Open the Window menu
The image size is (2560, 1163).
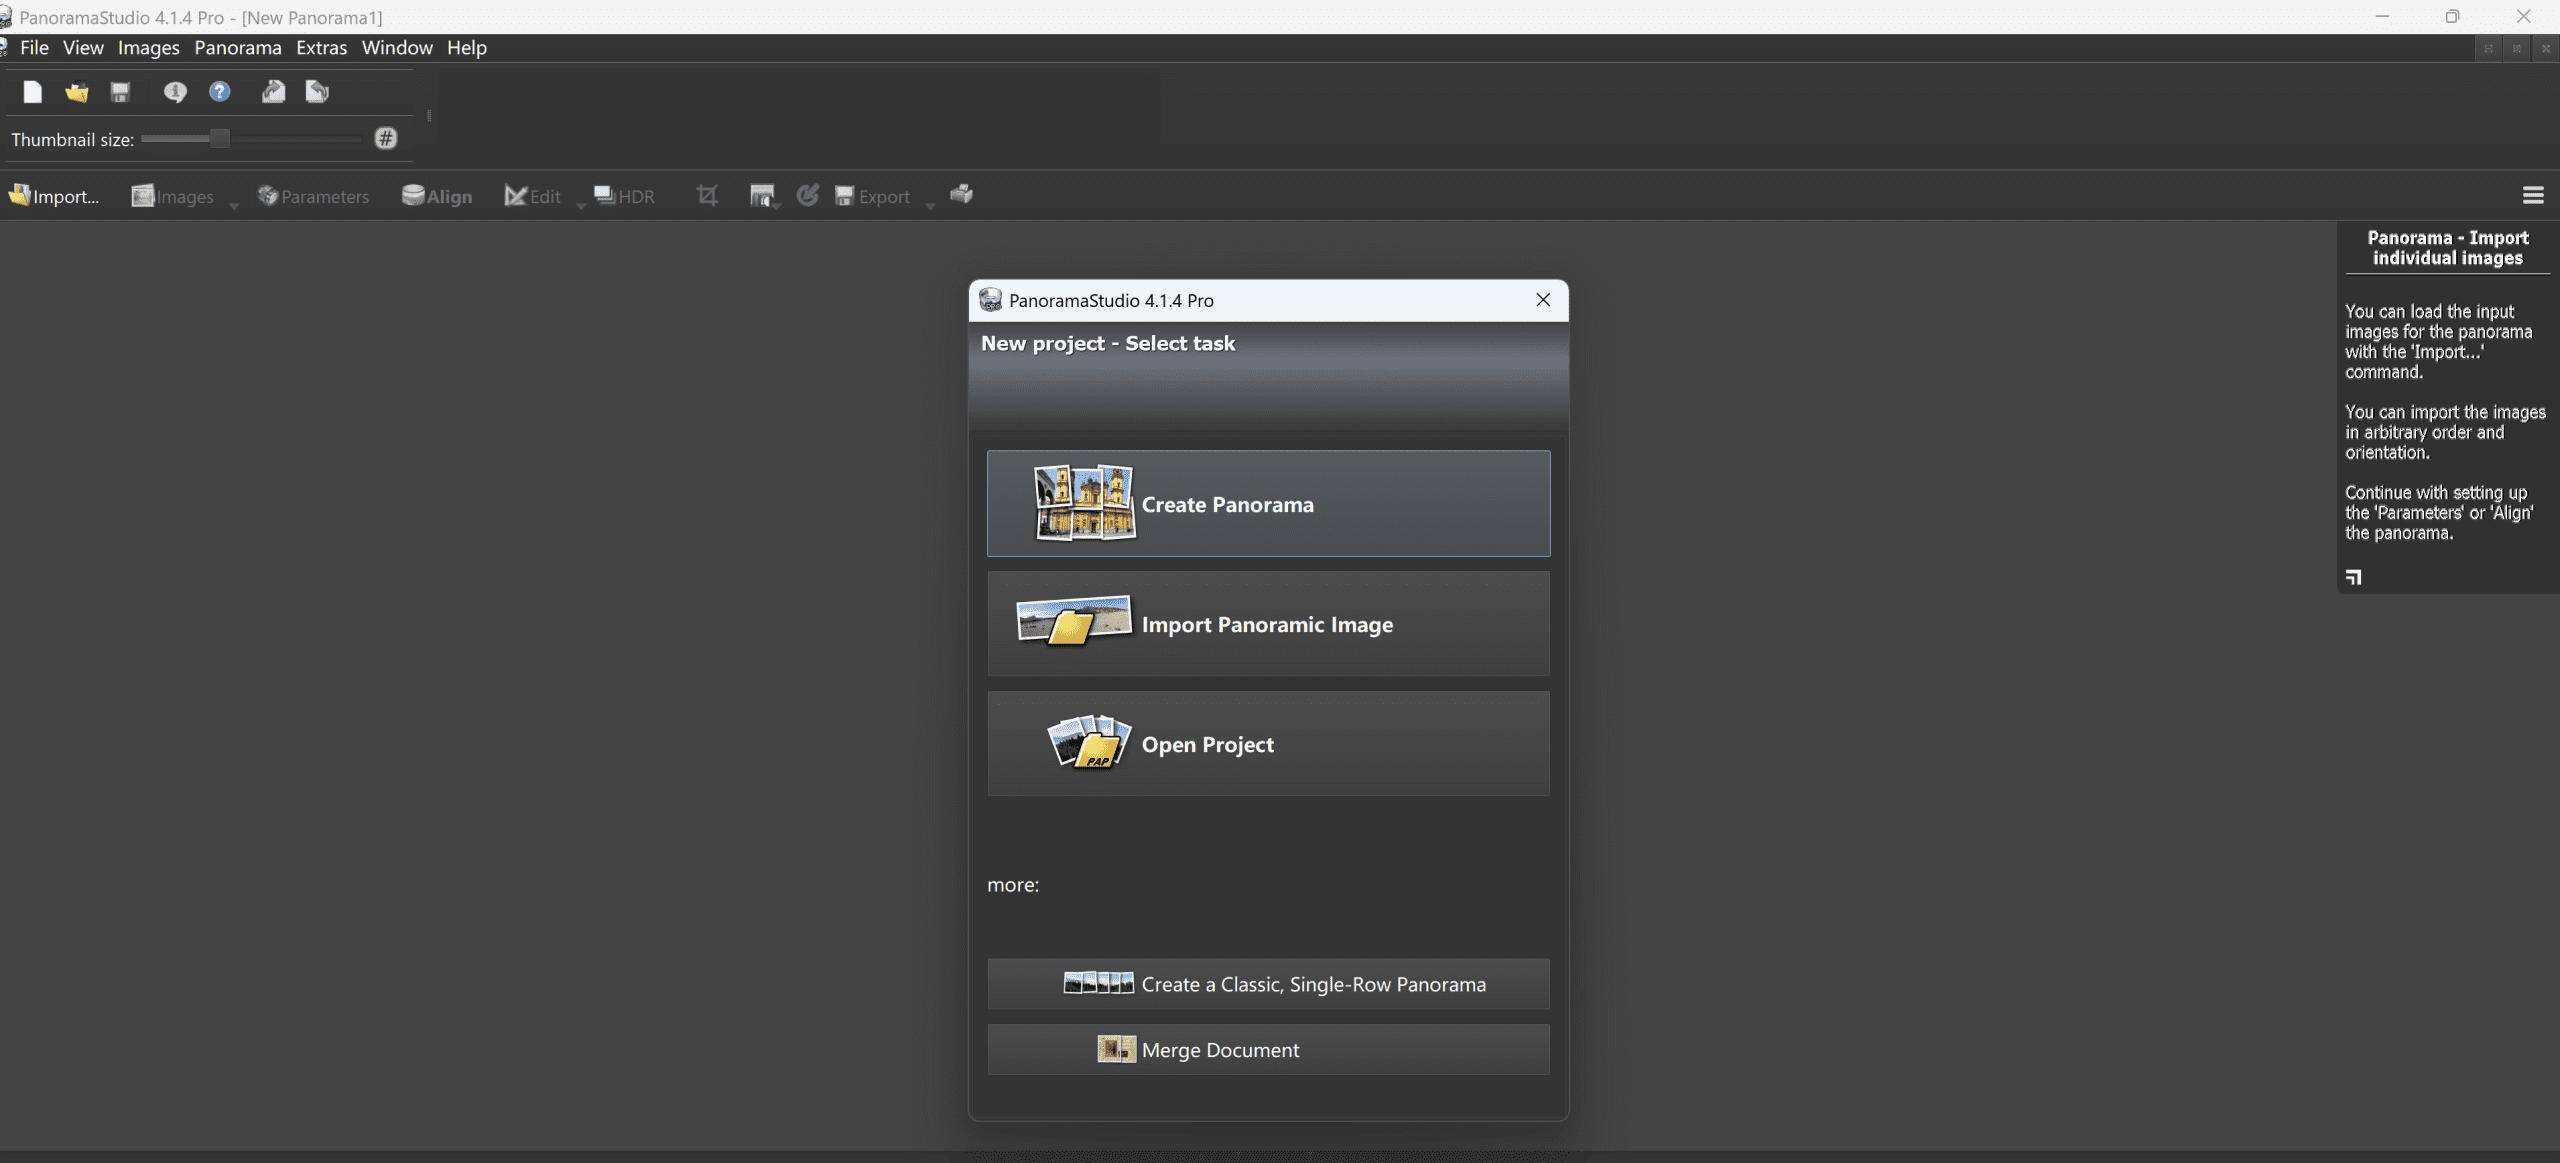pyautogui.click(x=397, y=48)
